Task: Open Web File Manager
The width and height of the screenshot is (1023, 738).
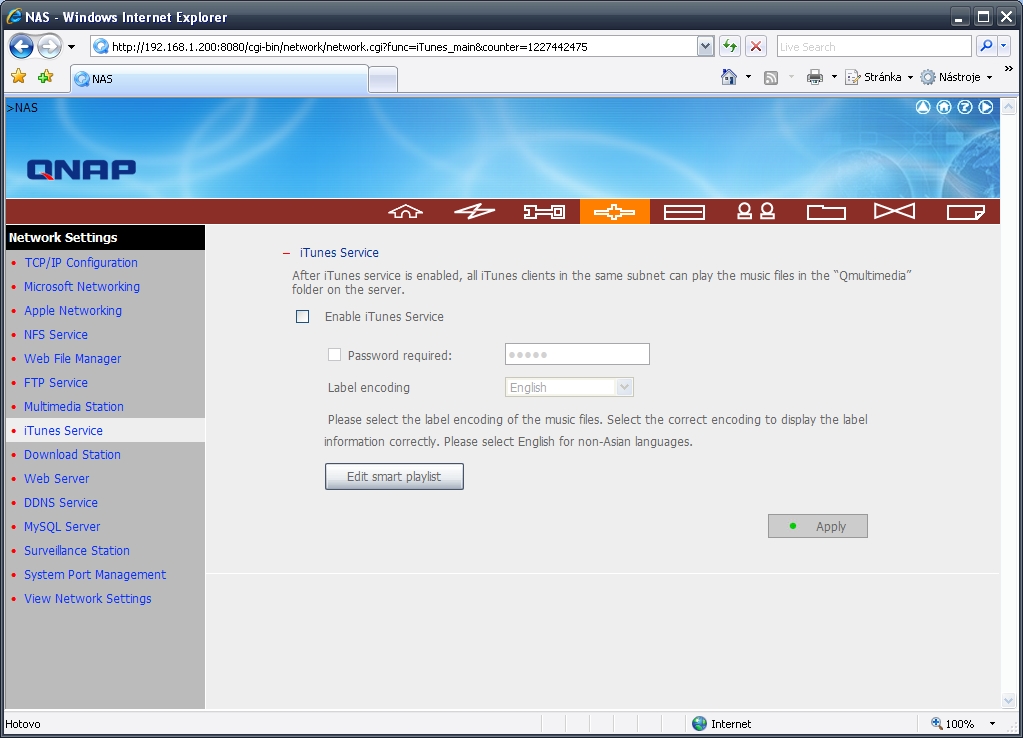Action: 72,359
